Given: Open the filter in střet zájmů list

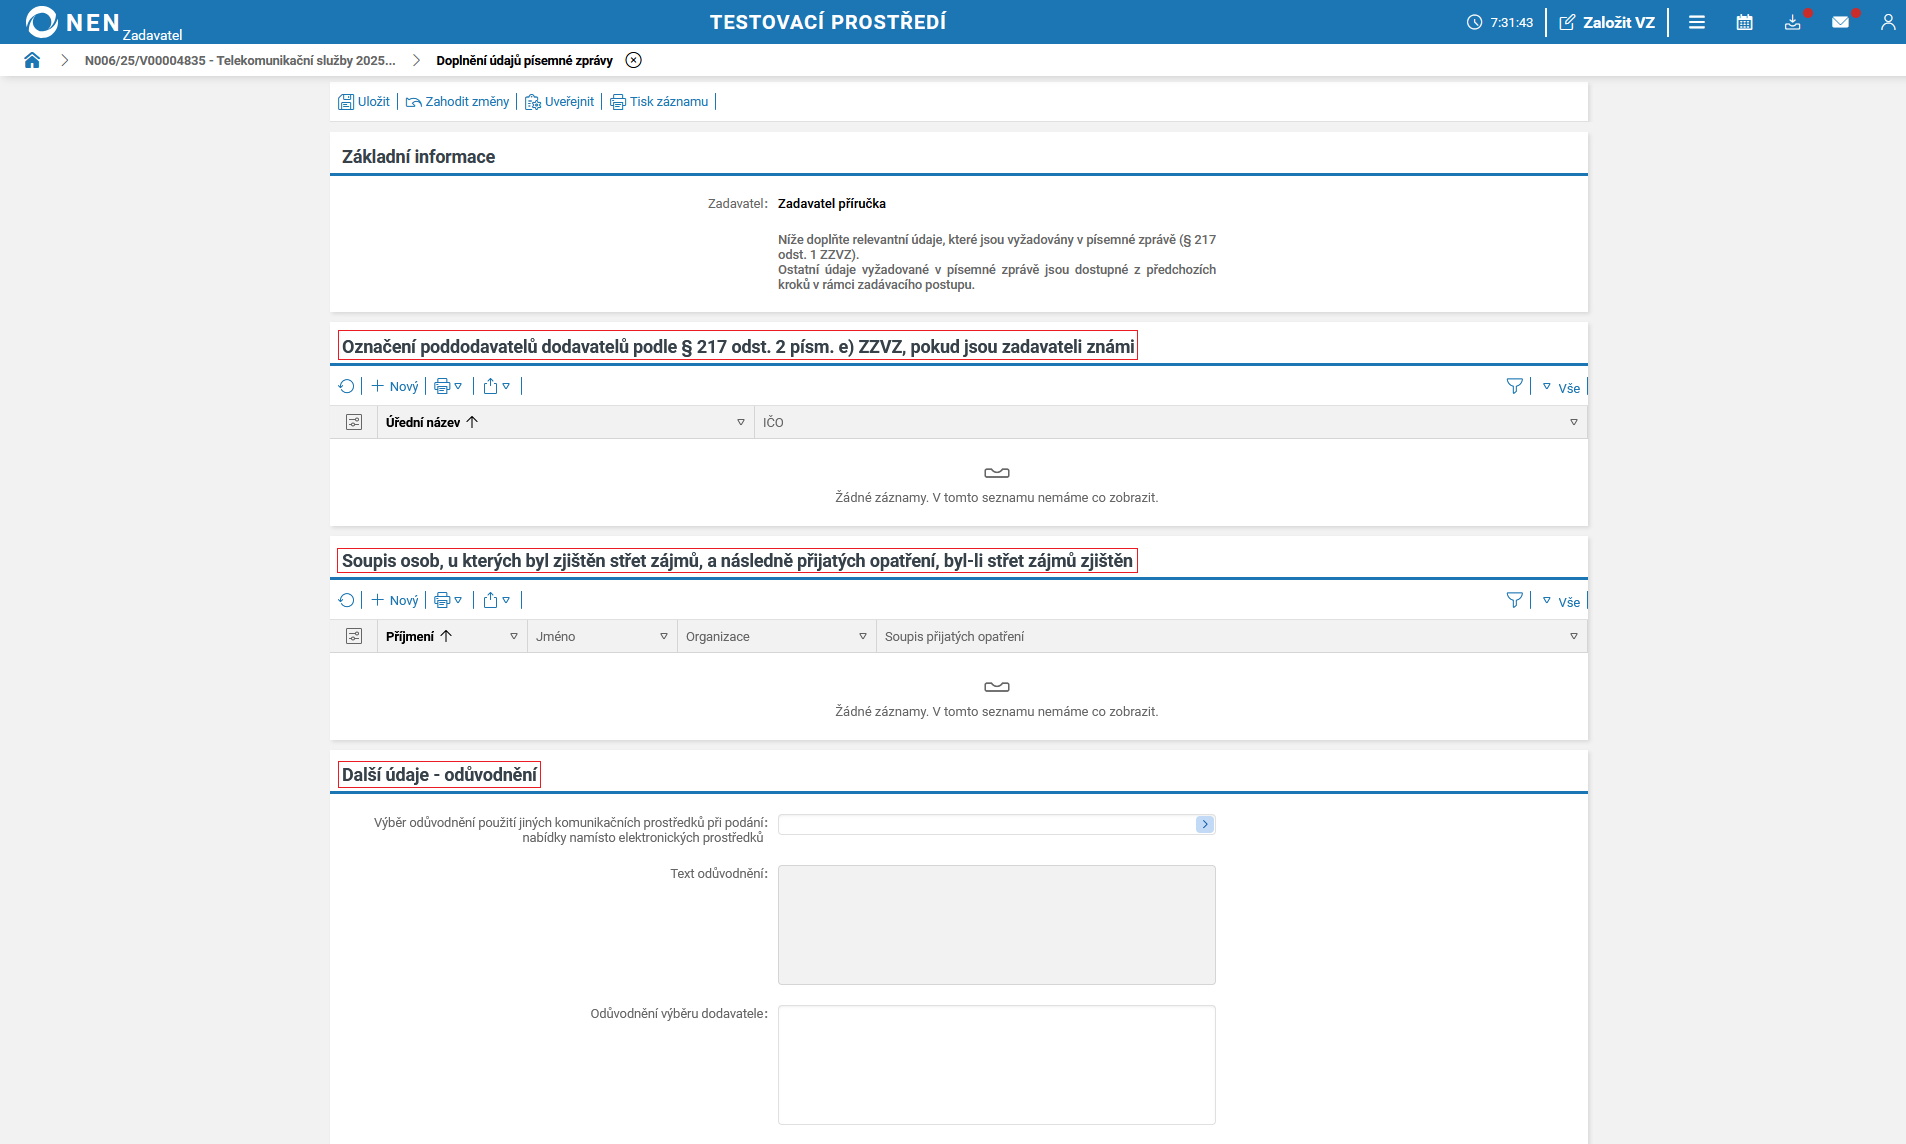Looking at the screenshot, I should [1515, 600].
